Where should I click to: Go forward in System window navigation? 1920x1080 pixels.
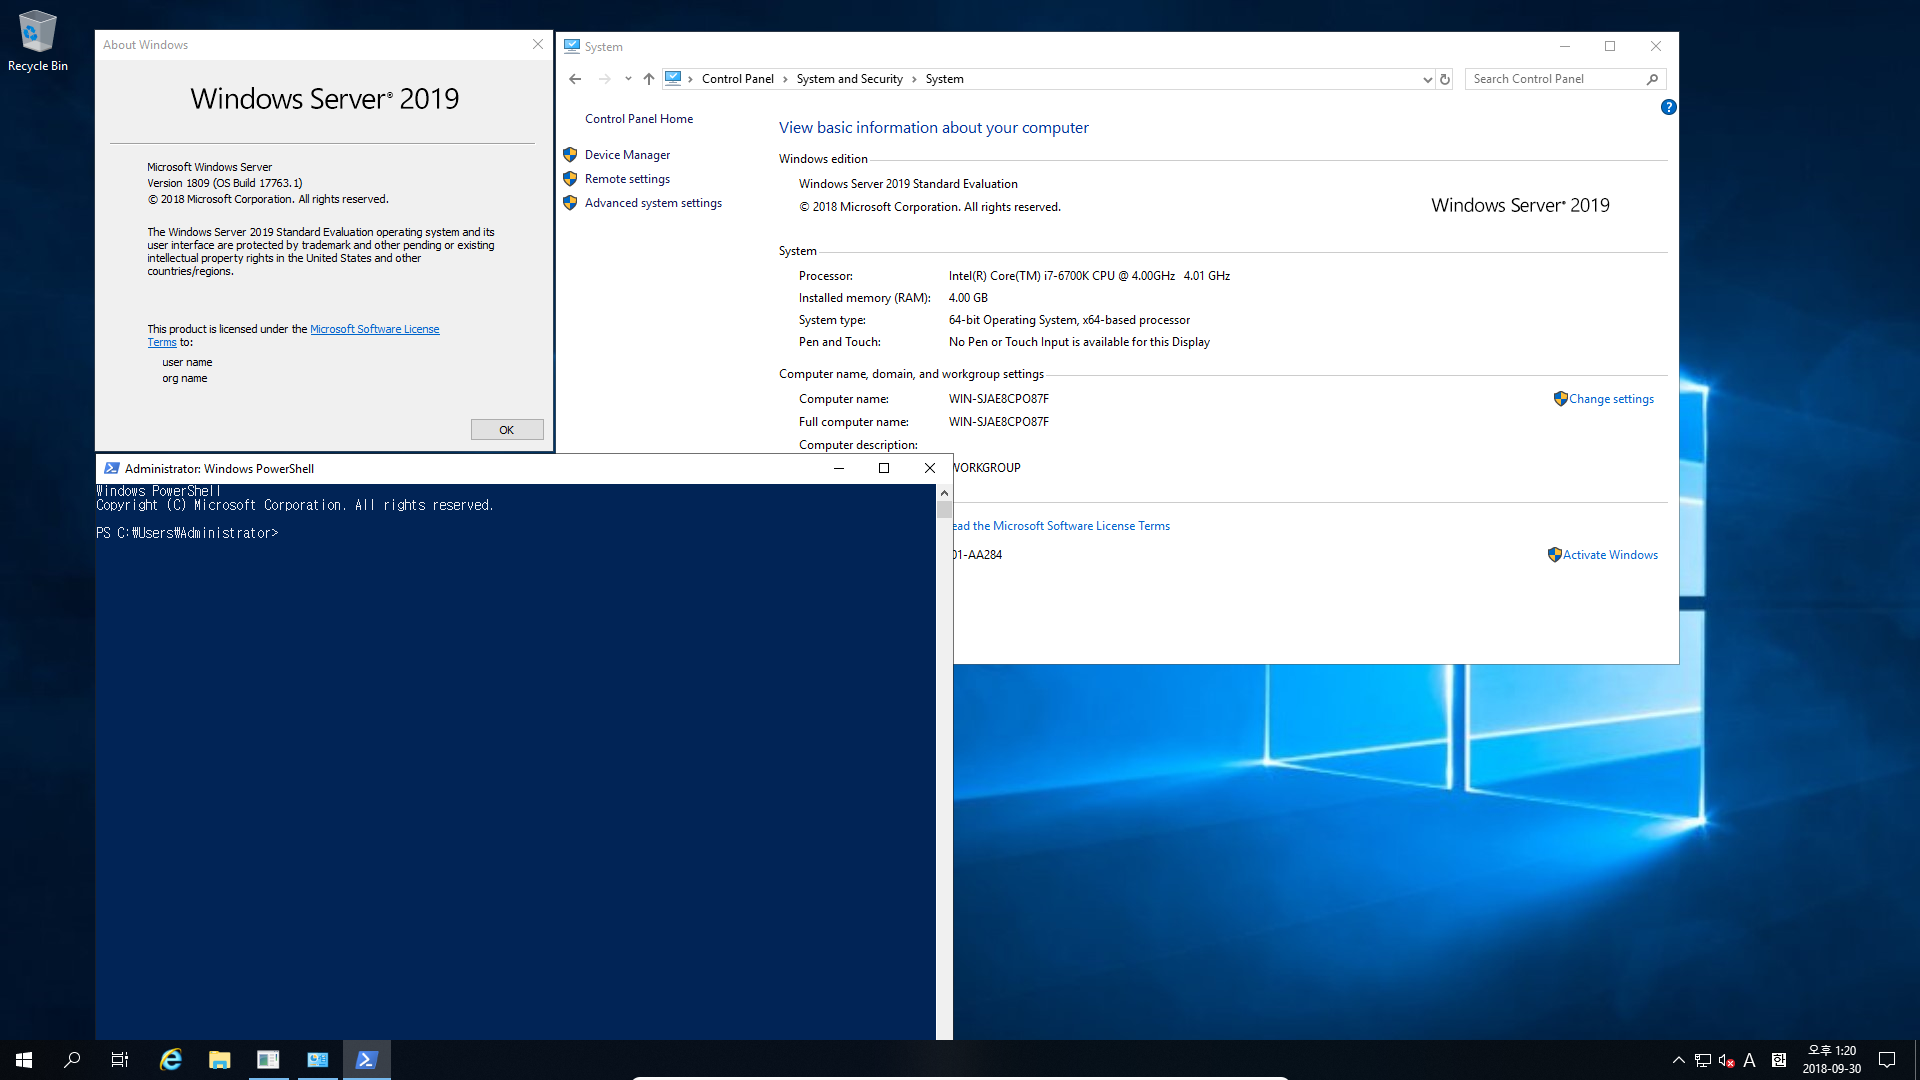(x=604, y=79)
